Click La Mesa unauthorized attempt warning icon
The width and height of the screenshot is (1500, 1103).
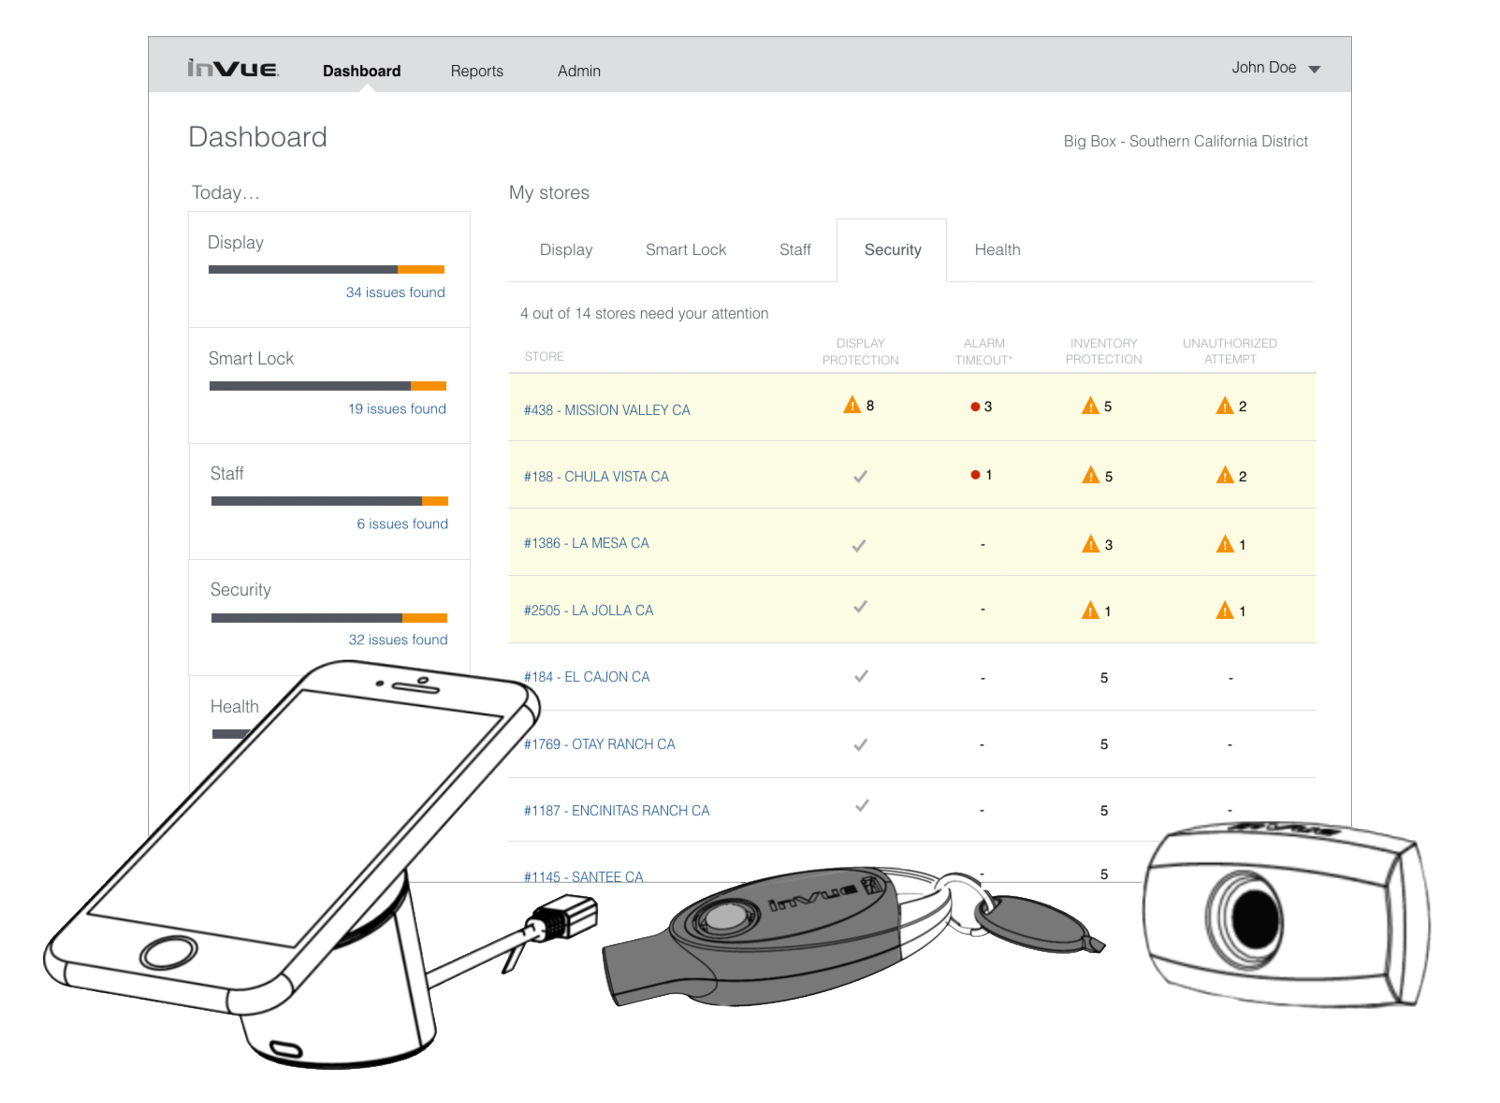tap(1224, 544)
